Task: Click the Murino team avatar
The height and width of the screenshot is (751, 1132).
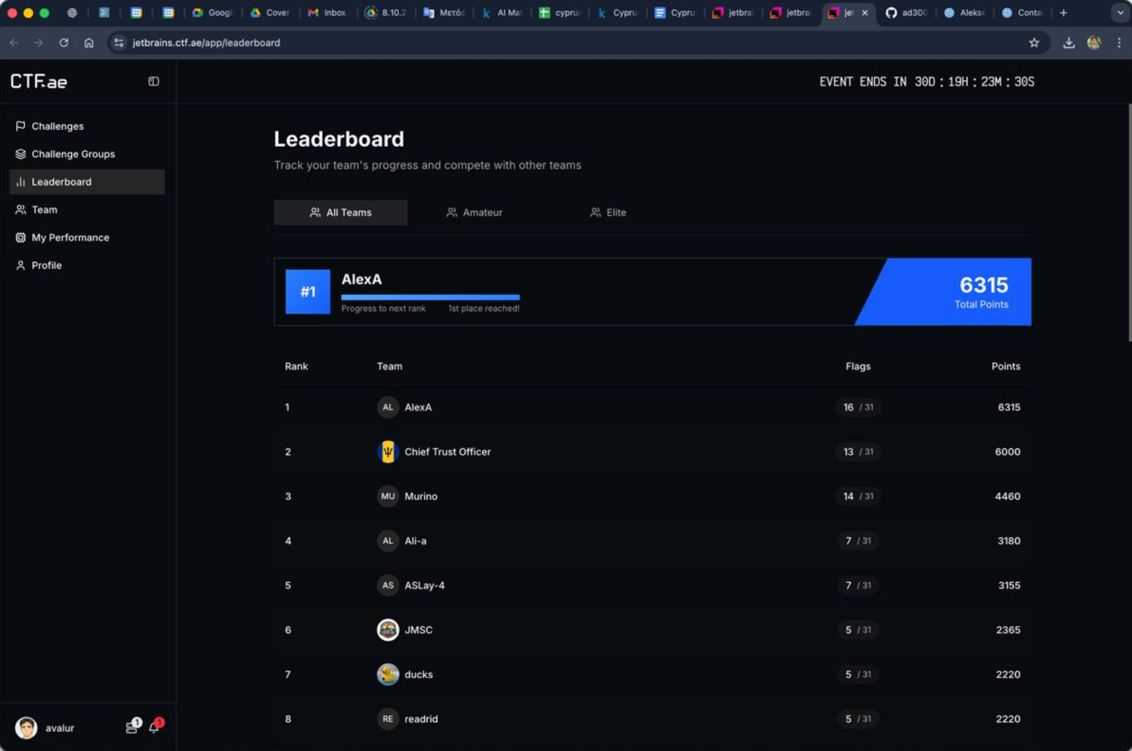Action: [x=388, y=496]
